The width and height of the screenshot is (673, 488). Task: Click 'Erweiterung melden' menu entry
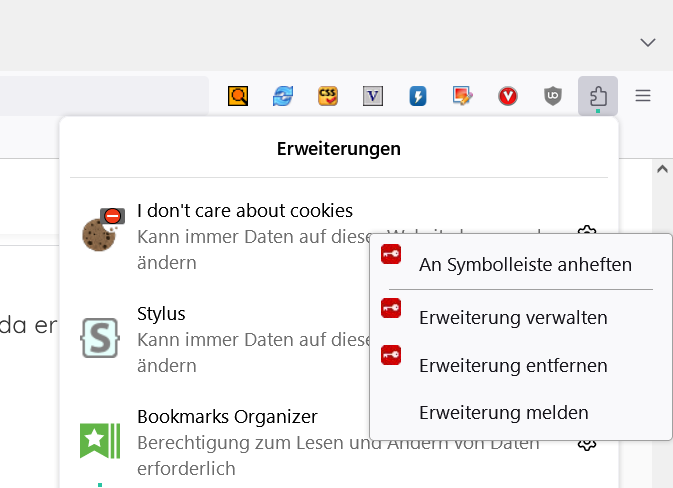click(x=503, y=412)
